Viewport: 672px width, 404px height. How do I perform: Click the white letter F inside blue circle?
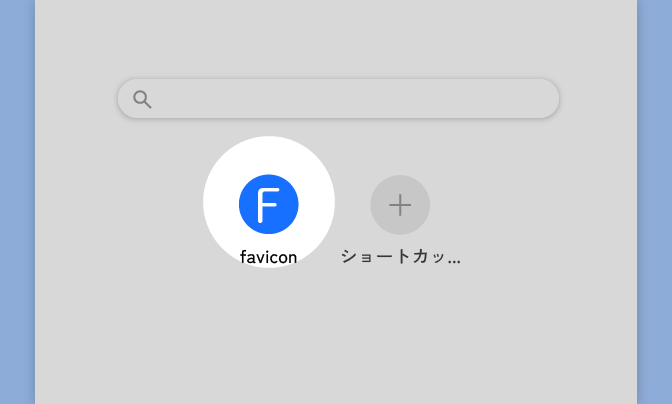coord(268,205)
